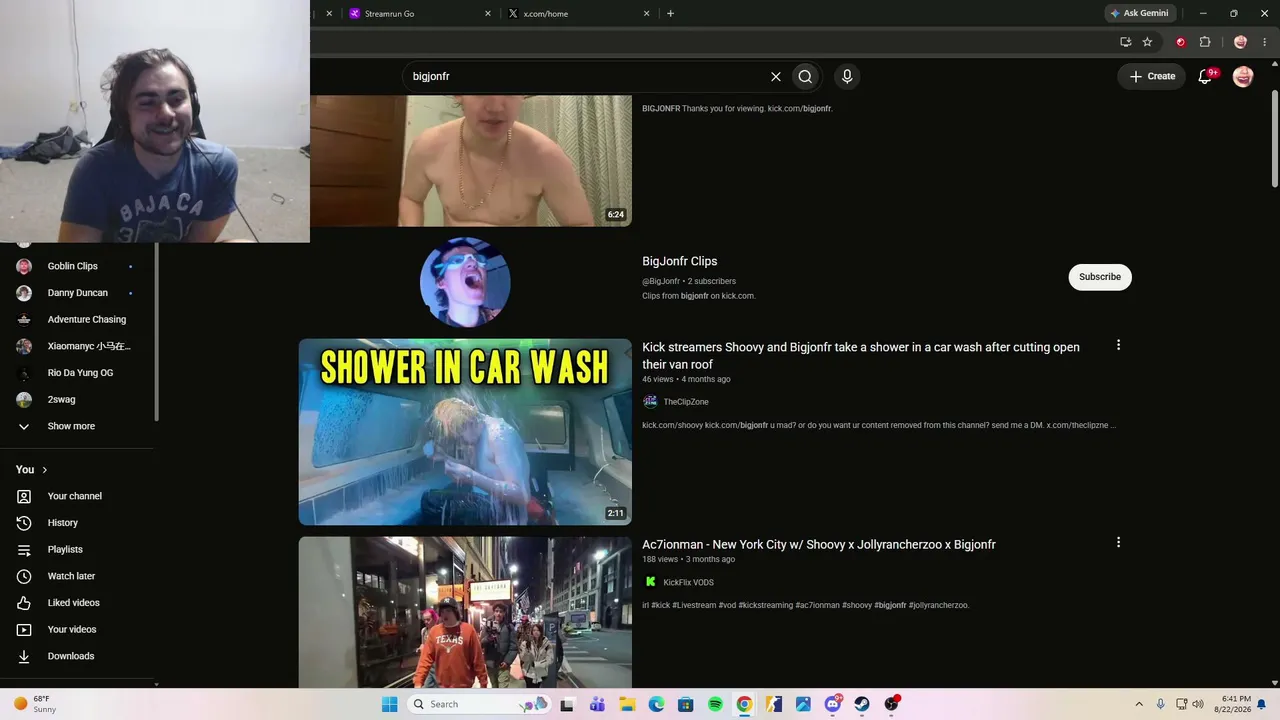The image size is (1280, 720).
Task: Start voice search with the microphone icon
Action: (x=847, y=76)
